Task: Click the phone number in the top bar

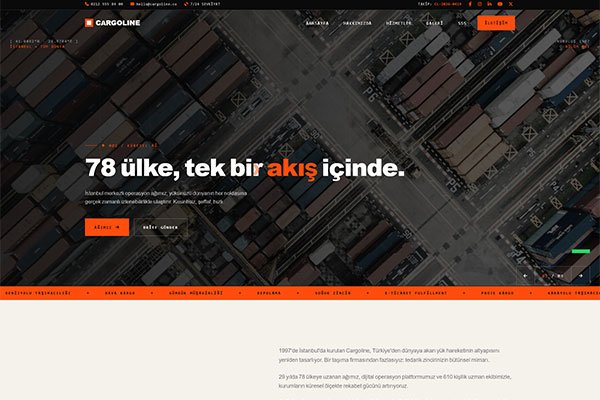Action: point(107,4)
